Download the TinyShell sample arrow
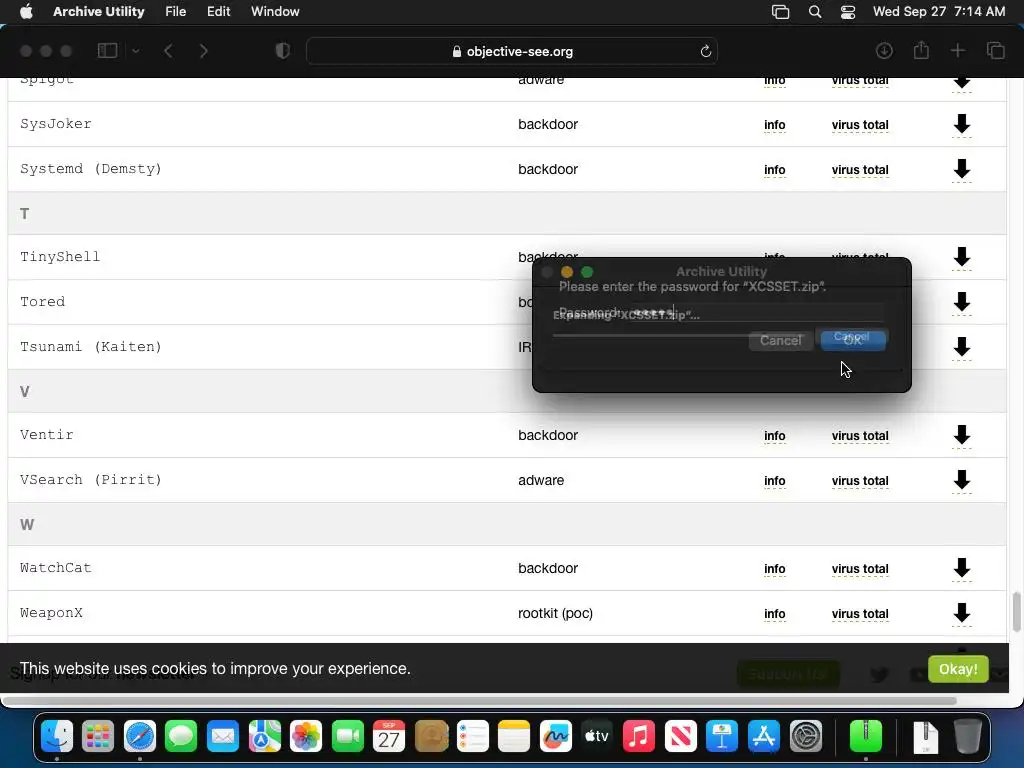 [961, 257]
